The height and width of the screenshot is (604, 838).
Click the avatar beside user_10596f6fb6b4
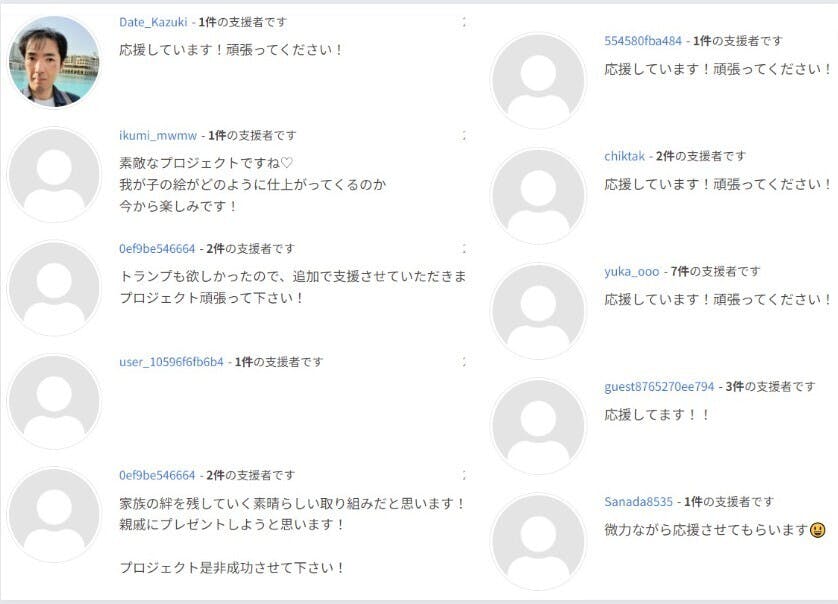coord(54,401)
